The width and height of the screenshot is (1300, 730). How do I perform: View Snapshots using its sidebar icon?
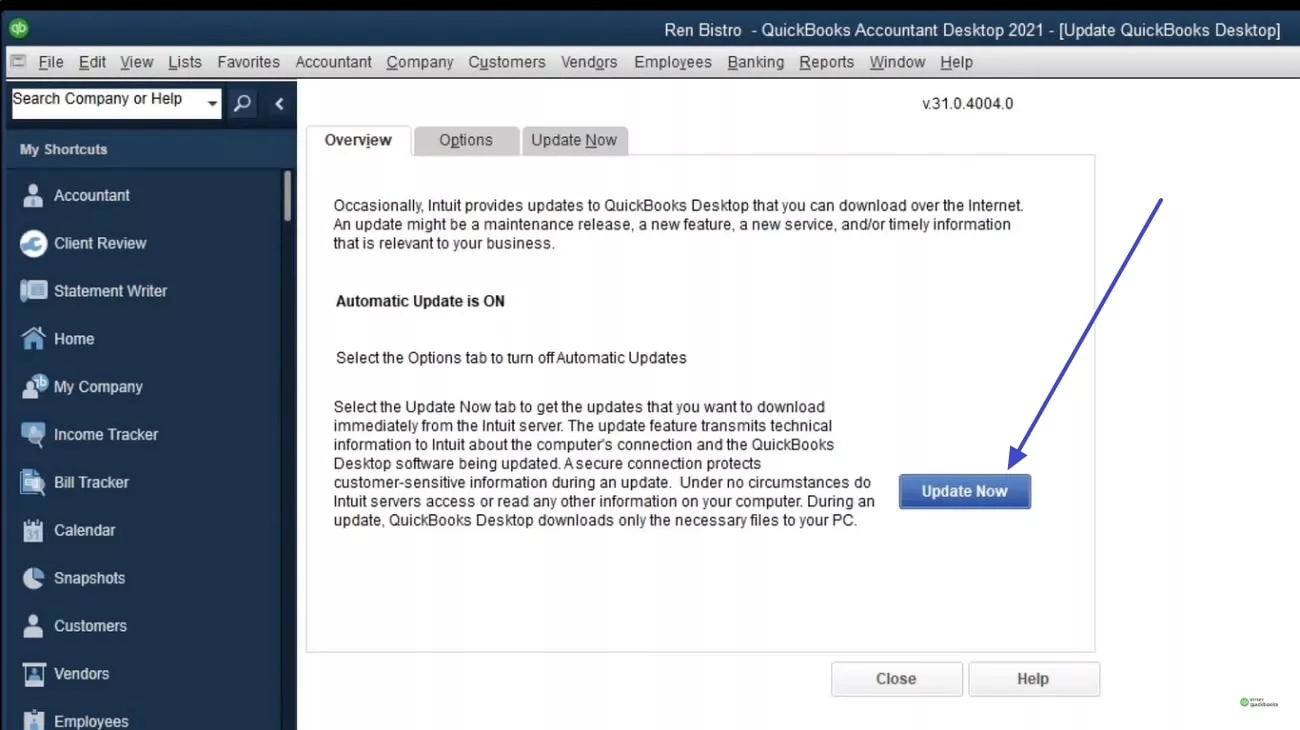(x=34, y=578)
